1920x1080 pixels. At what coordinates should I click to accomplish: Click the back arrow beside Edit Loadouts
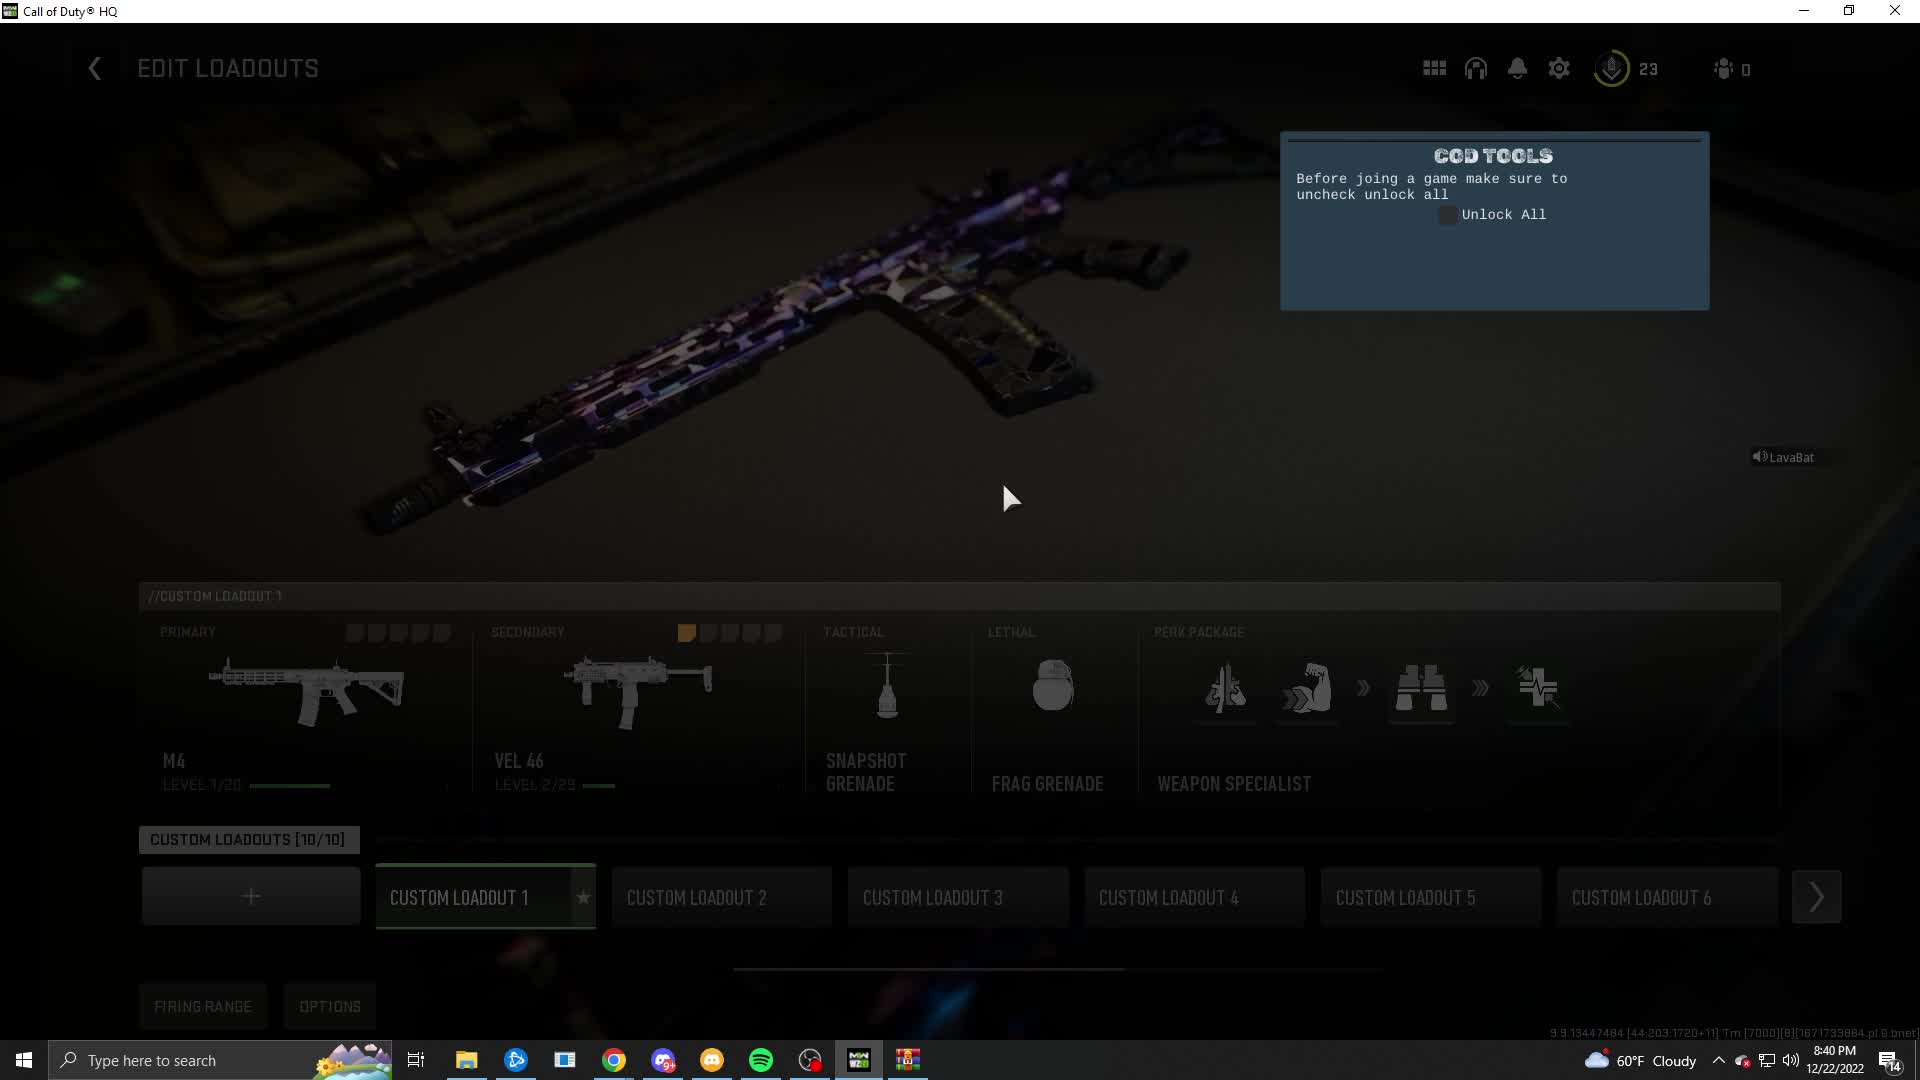click(95, 69)
